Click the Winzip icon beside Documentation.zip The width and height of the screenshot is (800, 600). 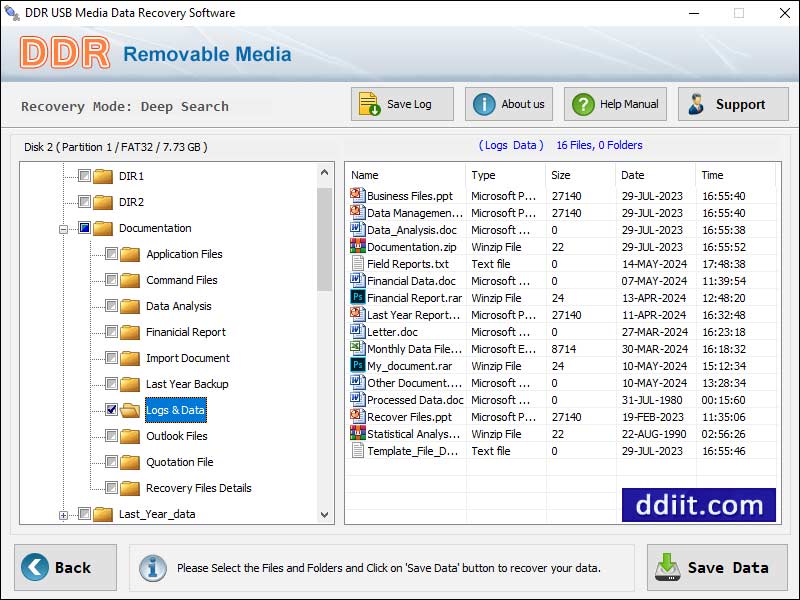tap(357, 247)
